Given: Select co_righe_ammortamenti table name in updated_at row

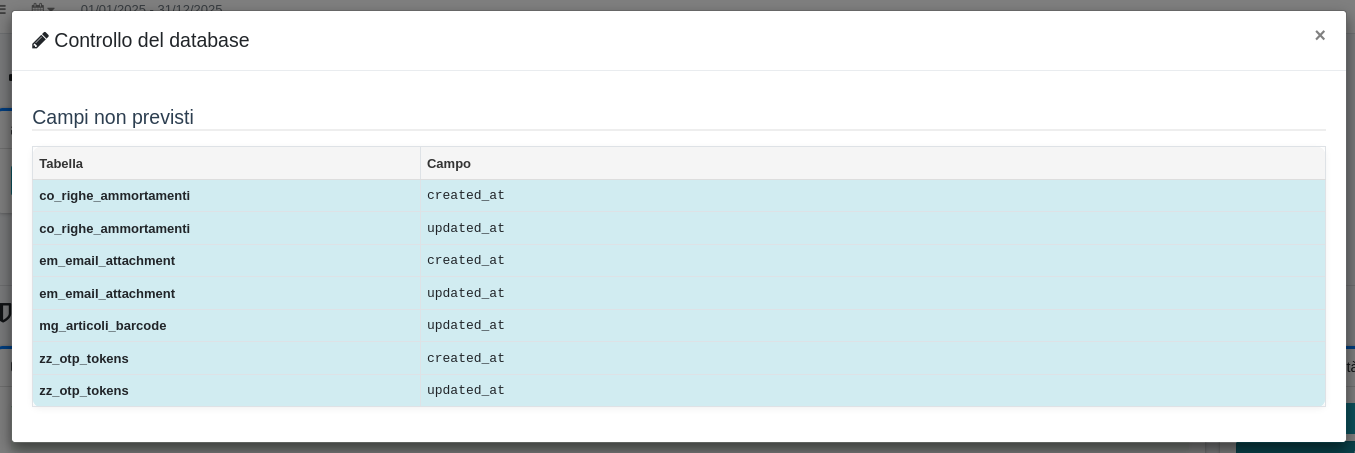Looking at the screenshot, I should pyautogui.click(x=114, y=228).
